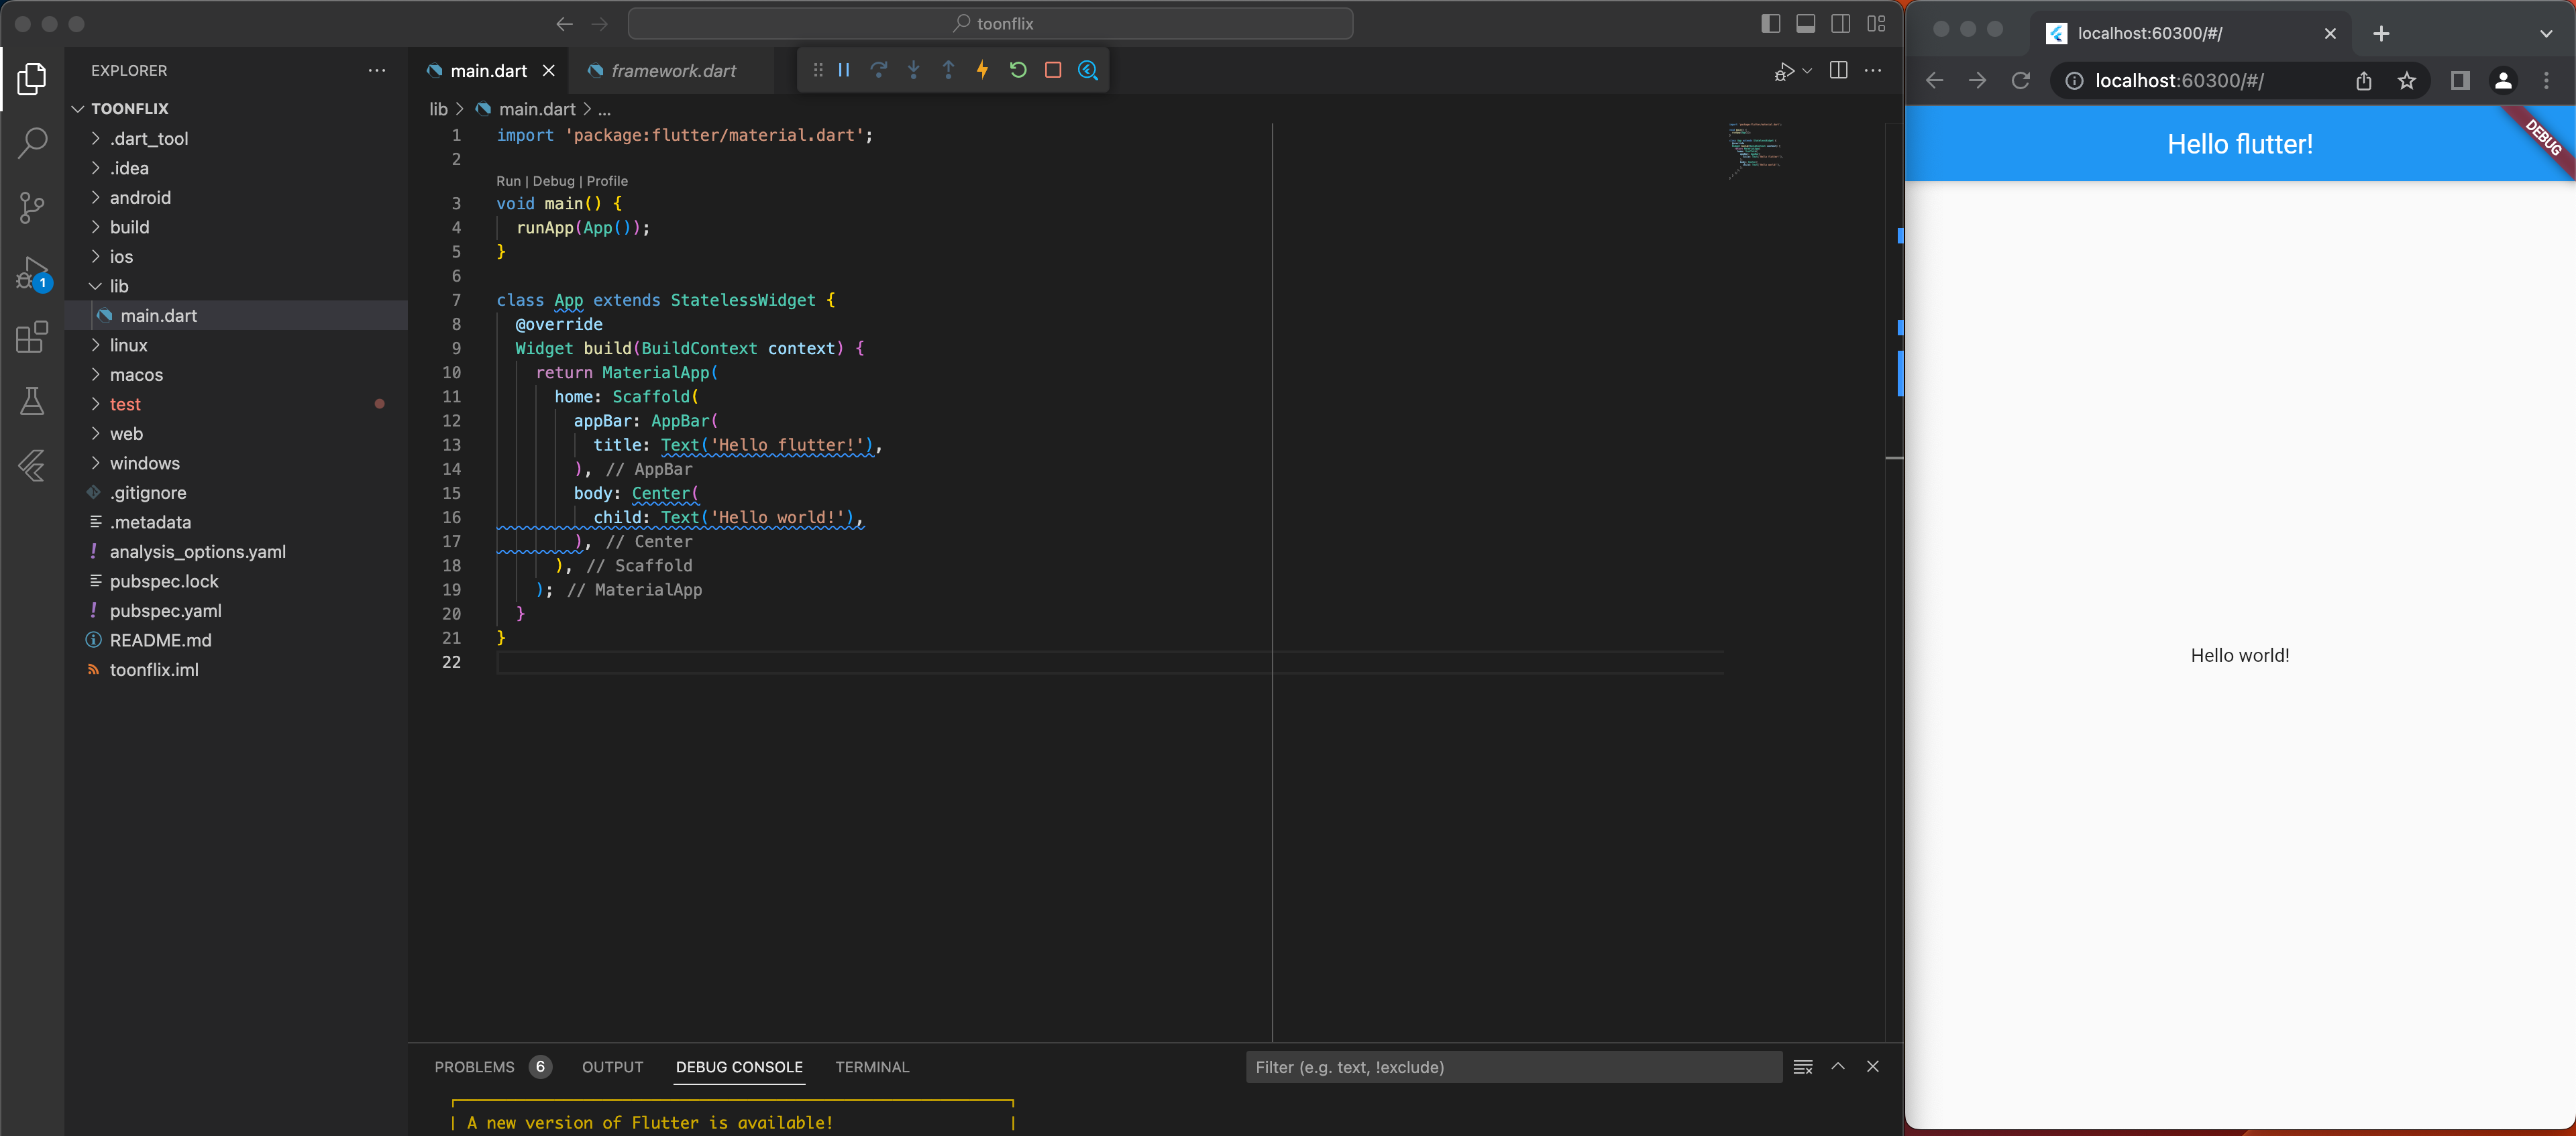Screen dimensions: 2576x1136
Task: Open the Search view in activity bar
Action: 32,143
